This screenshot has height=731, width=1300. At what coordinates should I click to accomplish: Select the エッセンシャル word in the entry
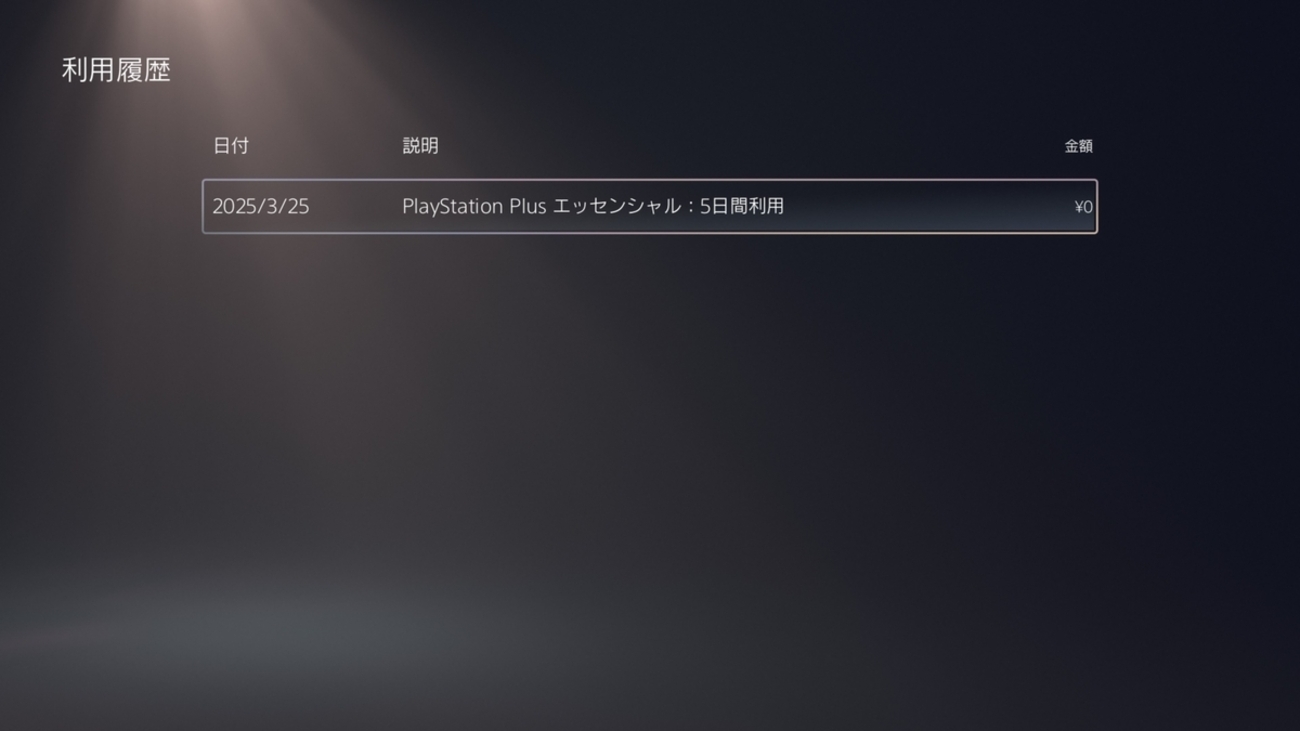616,206
